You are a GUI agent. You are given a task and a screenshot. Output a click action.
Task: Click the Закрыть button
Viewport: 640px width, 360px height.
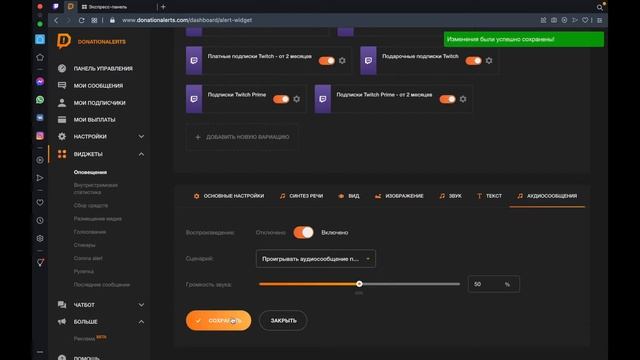click(283, 320)
